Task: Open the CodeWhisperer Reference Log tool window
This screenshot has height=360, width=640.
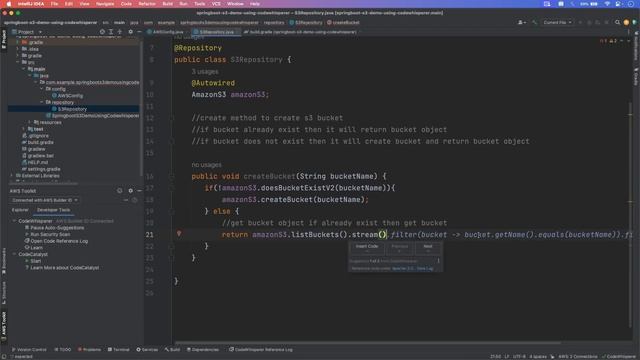Action: point(260,350)
